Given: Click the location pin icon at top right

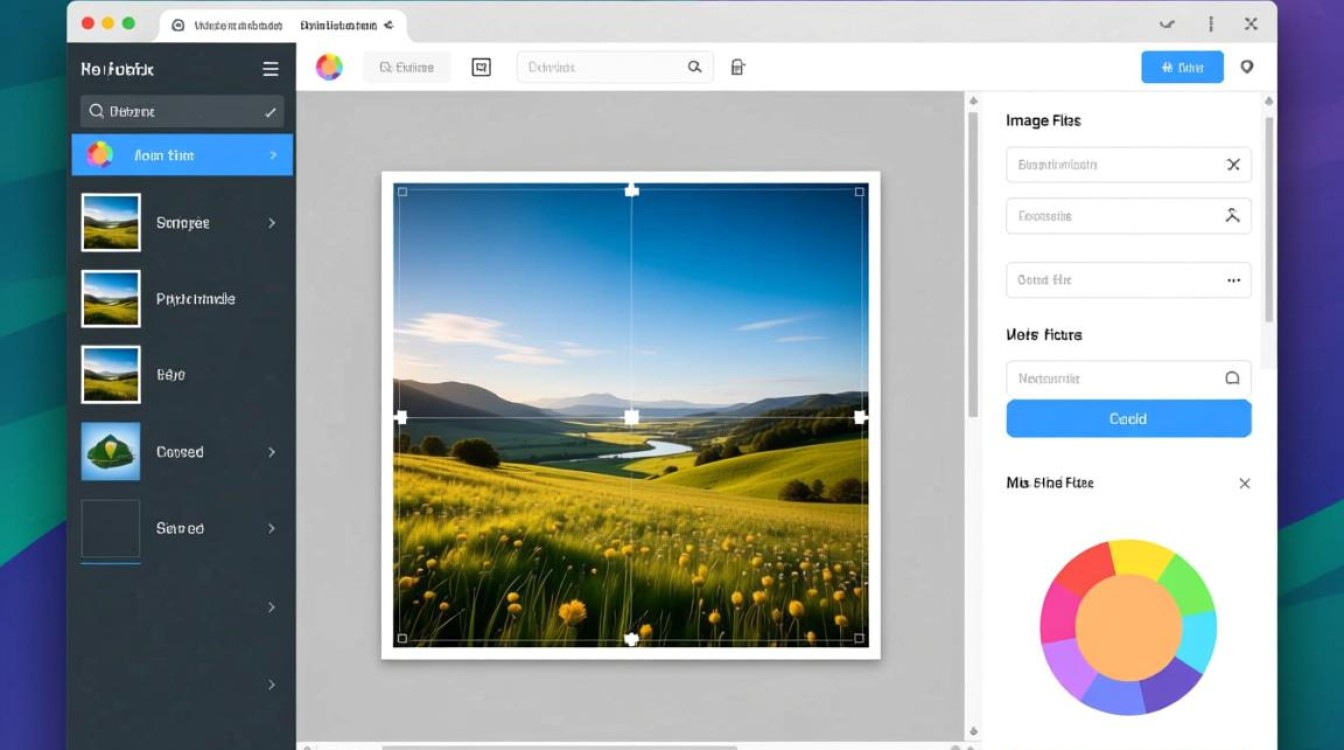Looking at the screenshot, I should [x=1246, y=67].
